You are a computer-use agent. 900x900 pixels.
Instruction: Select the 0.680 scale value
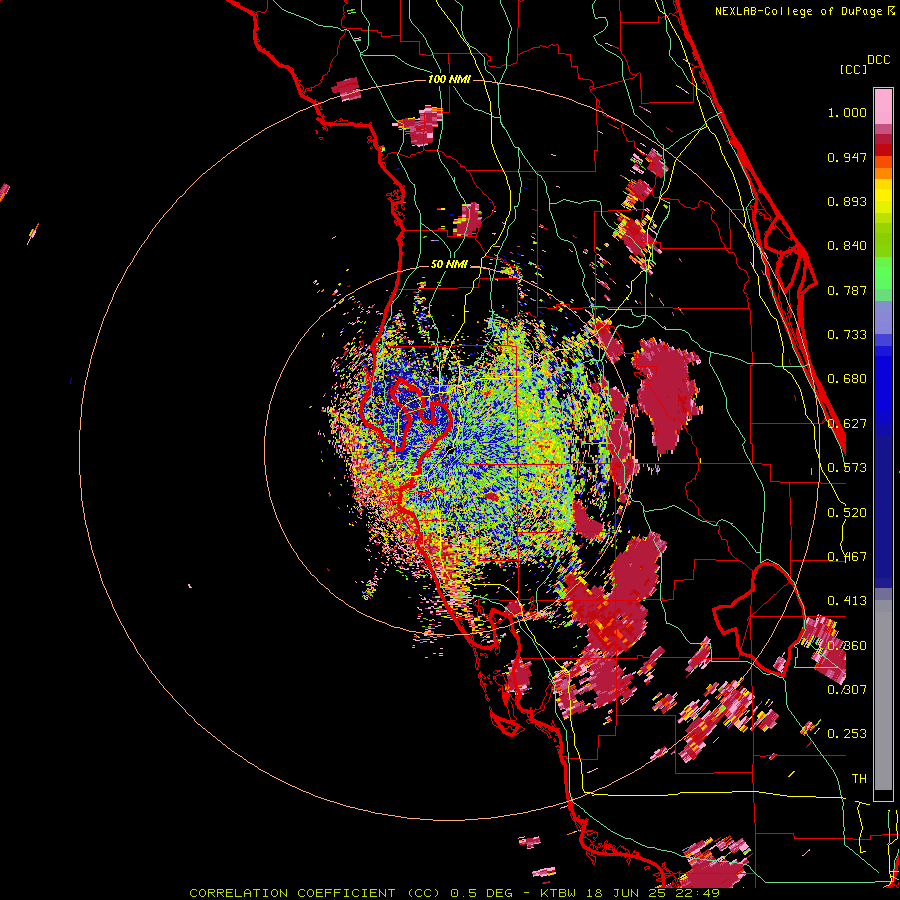point(847,379)
